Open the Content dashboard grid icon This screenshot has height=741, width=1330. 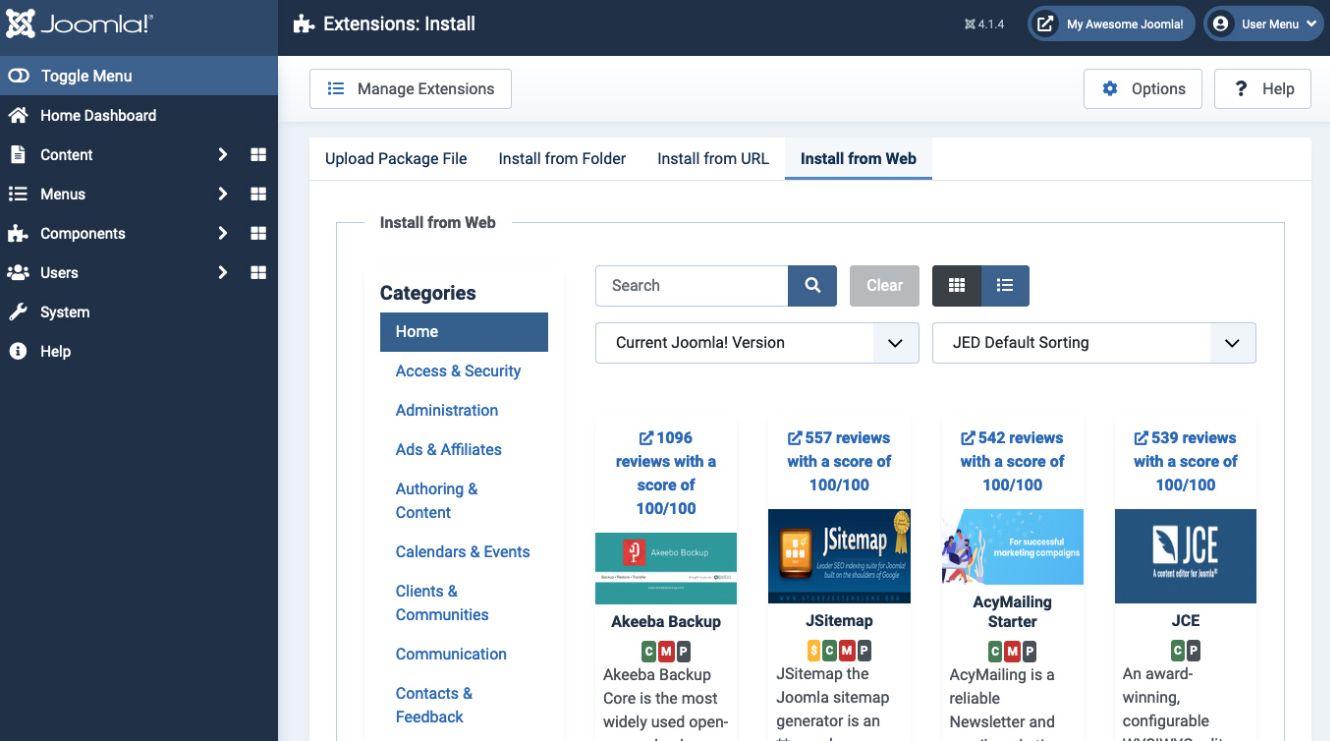[x=258, y=155]
